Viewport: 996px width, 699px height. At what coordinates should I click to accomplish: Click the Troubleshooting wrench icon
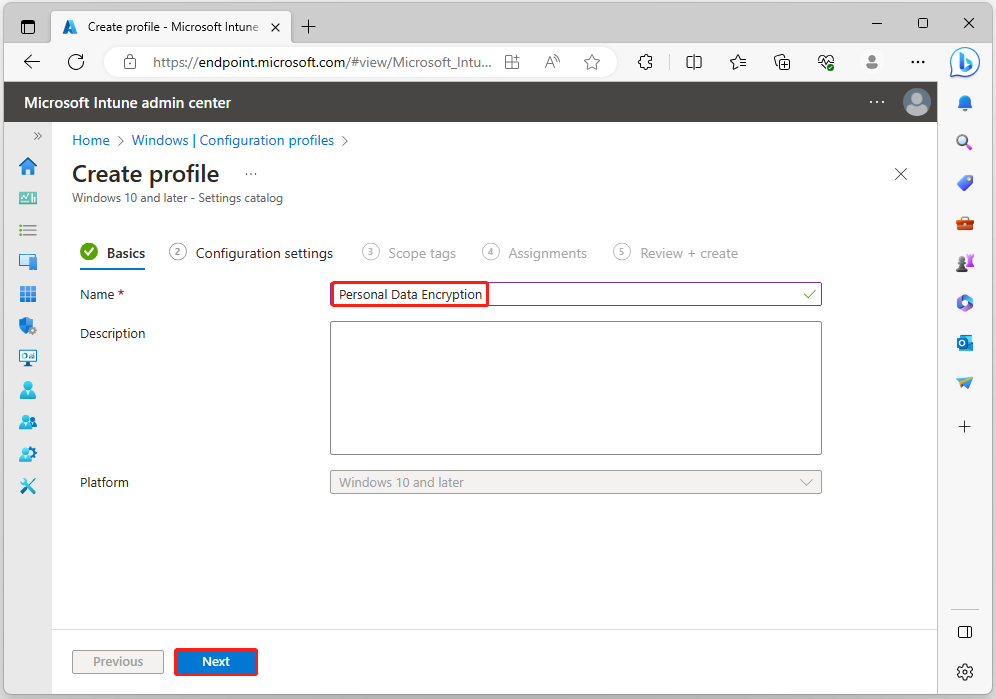[x=28, y=485]
